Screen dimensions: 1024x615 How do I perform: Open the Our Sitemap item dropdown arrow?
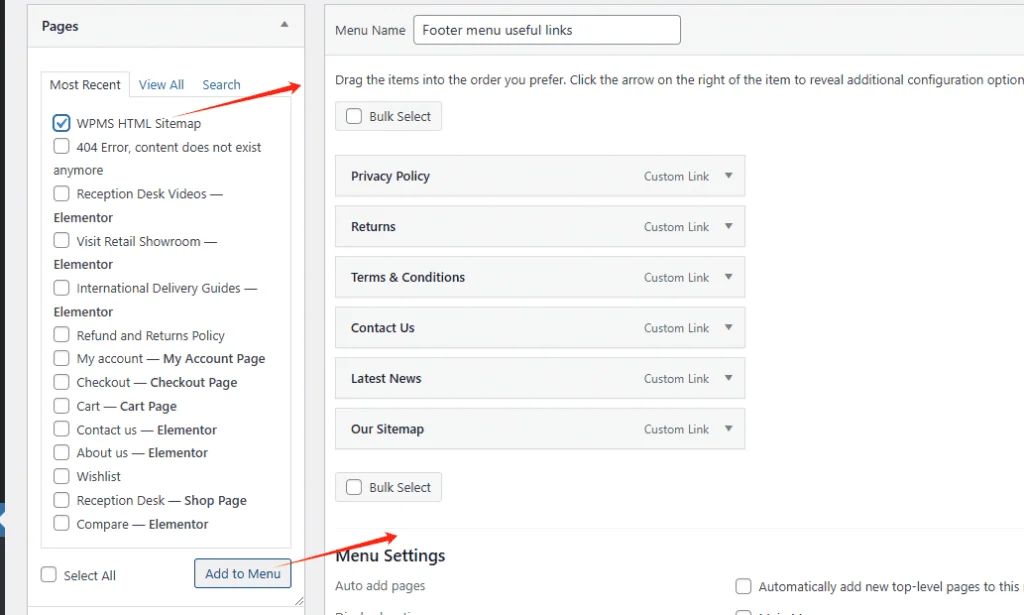click(x=728, y=429)
